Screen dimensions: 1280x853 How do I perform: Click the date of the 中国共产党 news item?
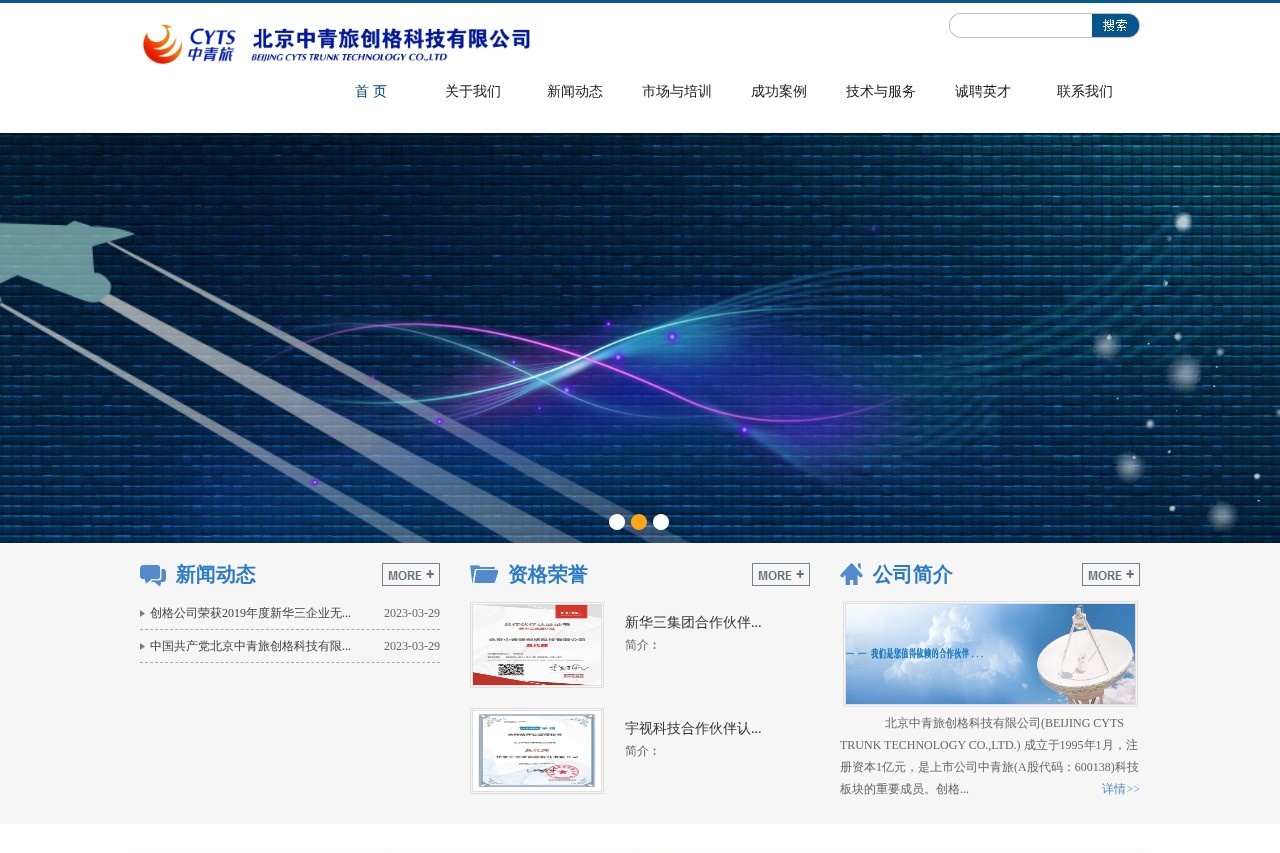point(412,646)
